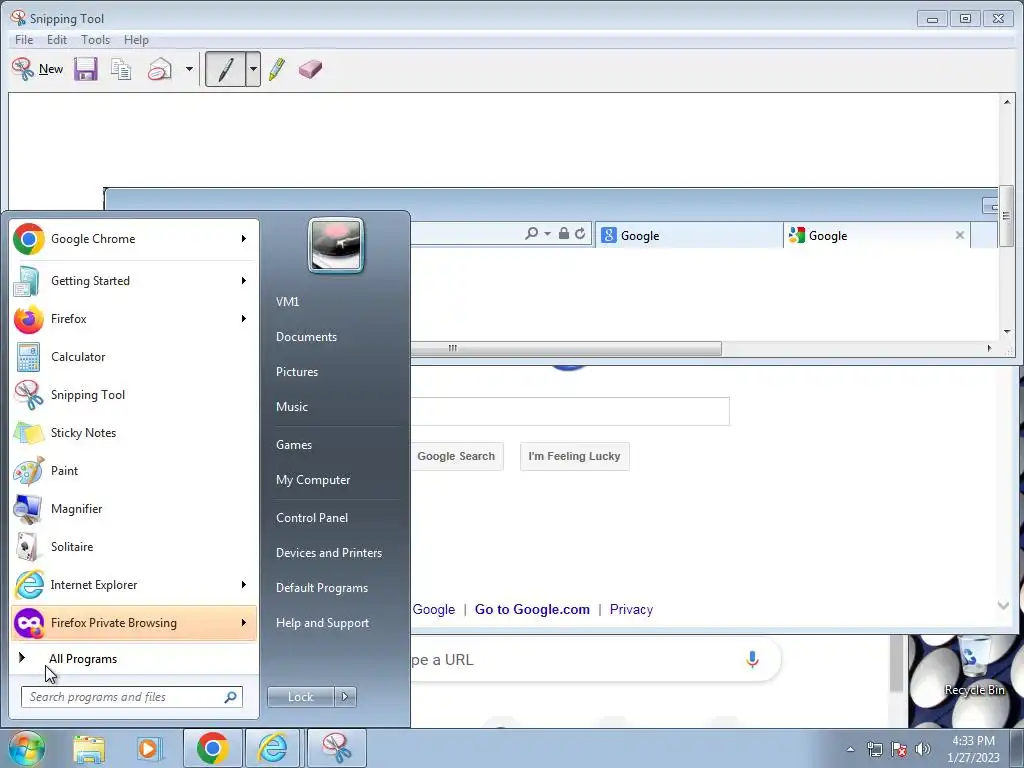Launch Paint from Start menu
Screen dimensions: 1024x768
[134, 470]
